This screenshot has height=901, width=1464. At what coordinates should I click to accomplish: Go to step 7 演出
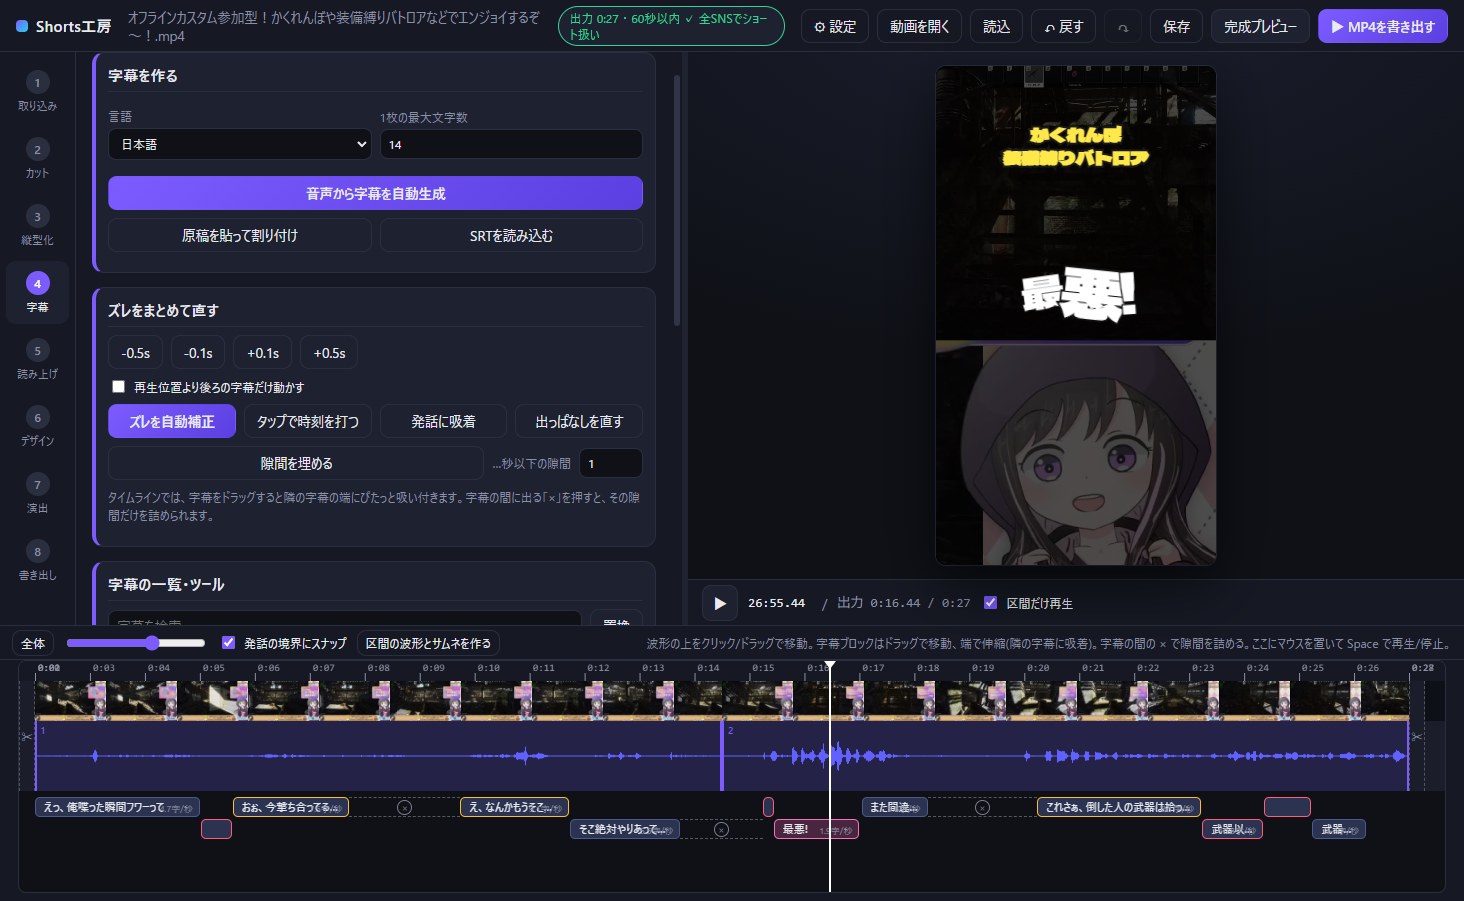point(37,494)
